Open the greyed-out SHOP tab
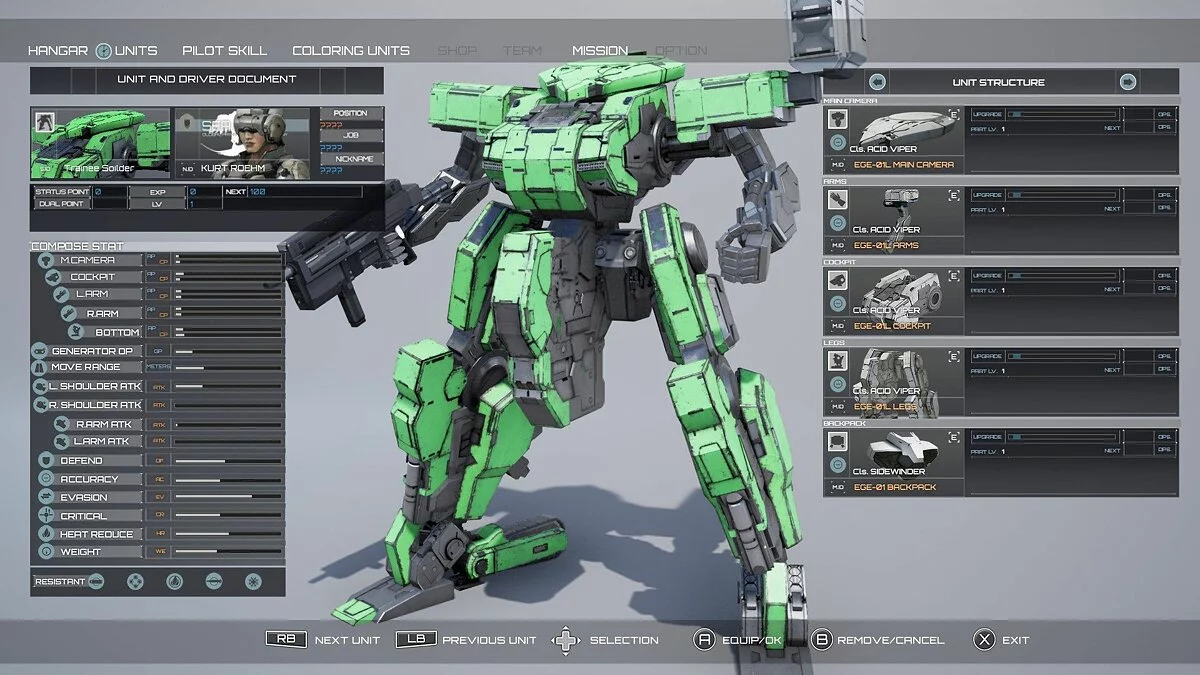 click(457, 50)
